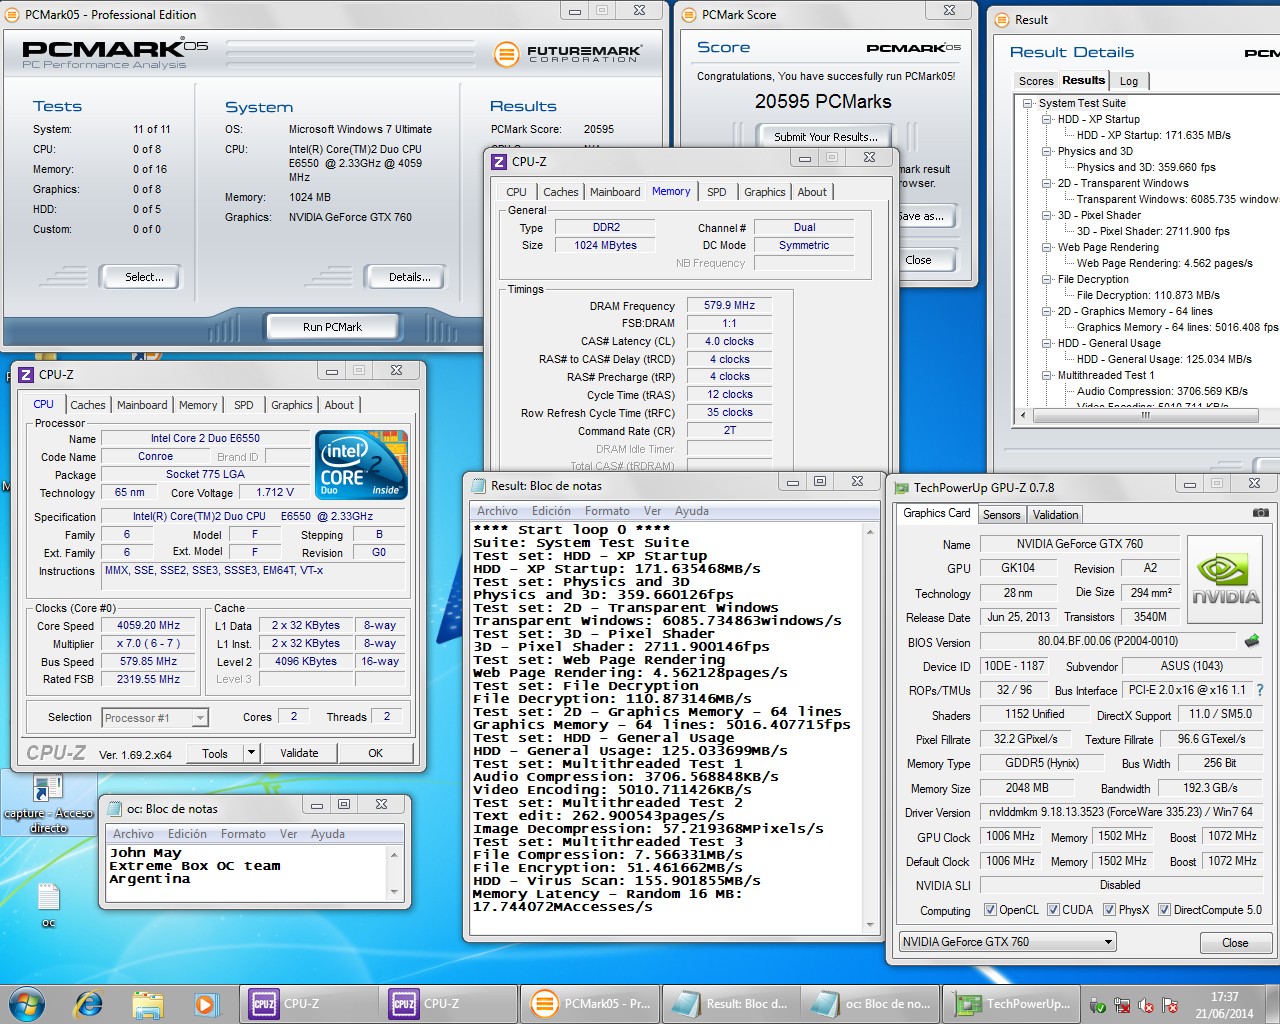Collapse the 'Web Page Rendering' node
This screenshot has width=1280, height=1024.
click(x=1046, y=247)
